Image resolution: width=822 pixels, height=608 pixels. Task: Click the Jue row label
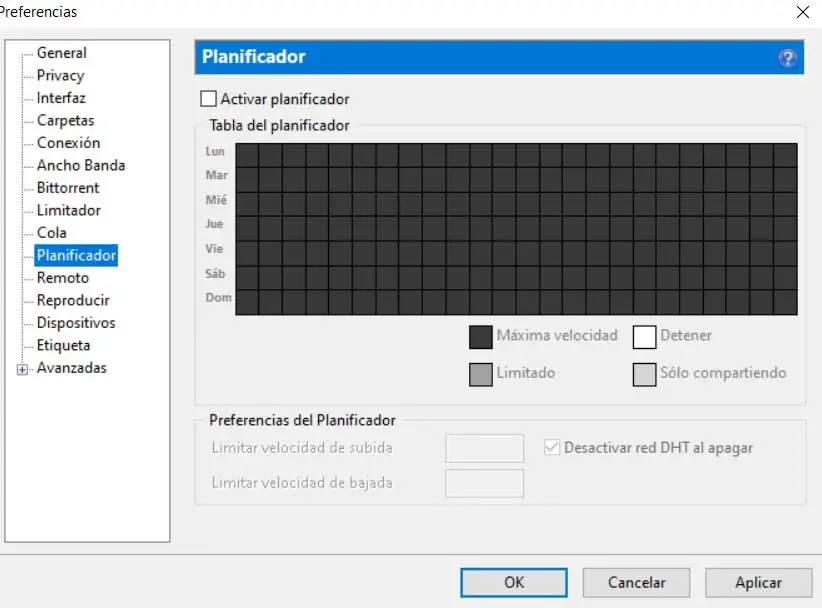click(x=214, y=224)
